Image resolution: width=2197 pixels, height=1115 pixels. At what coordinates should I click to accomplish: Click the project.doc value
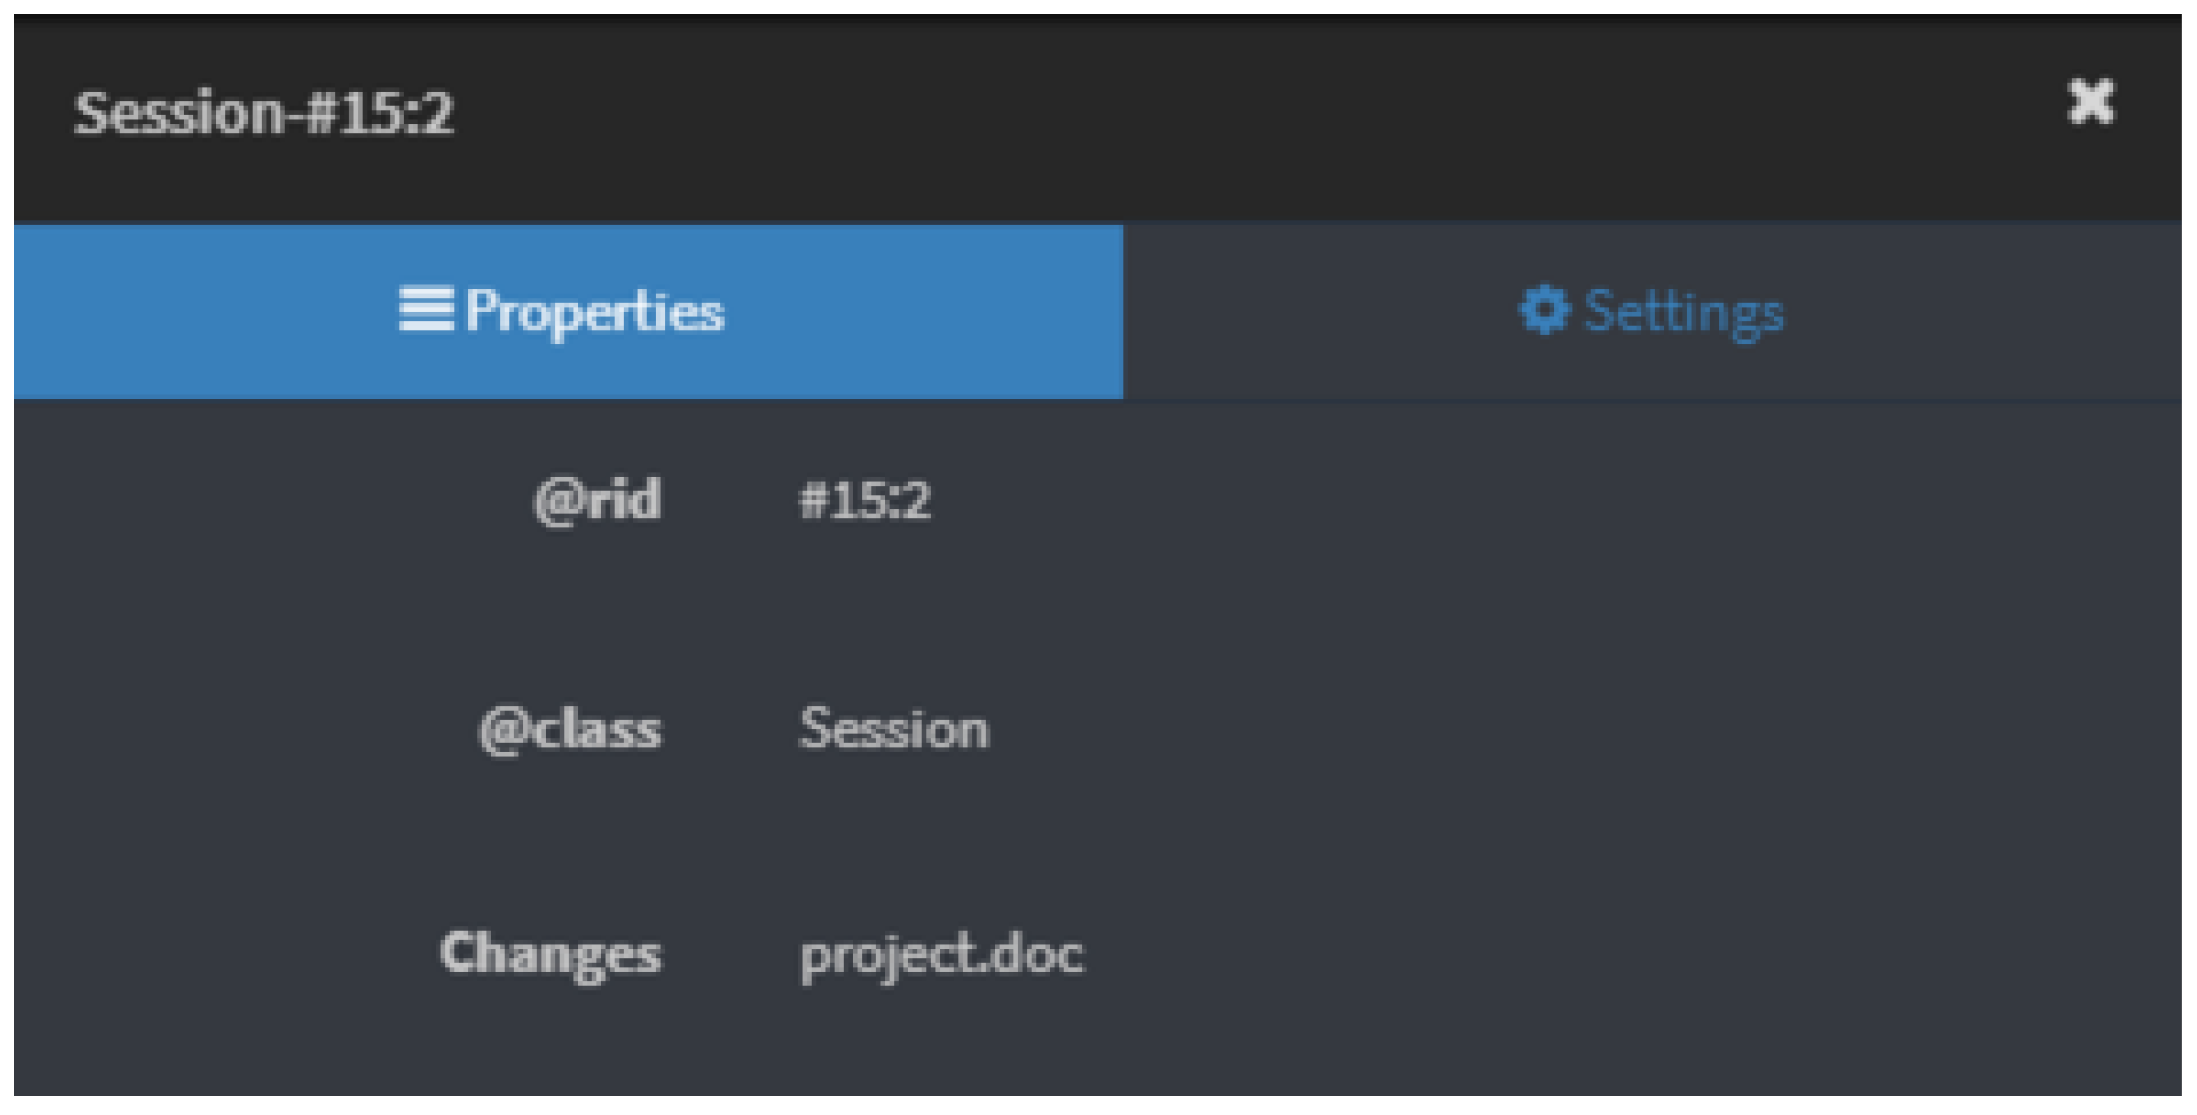pos(941,955)
